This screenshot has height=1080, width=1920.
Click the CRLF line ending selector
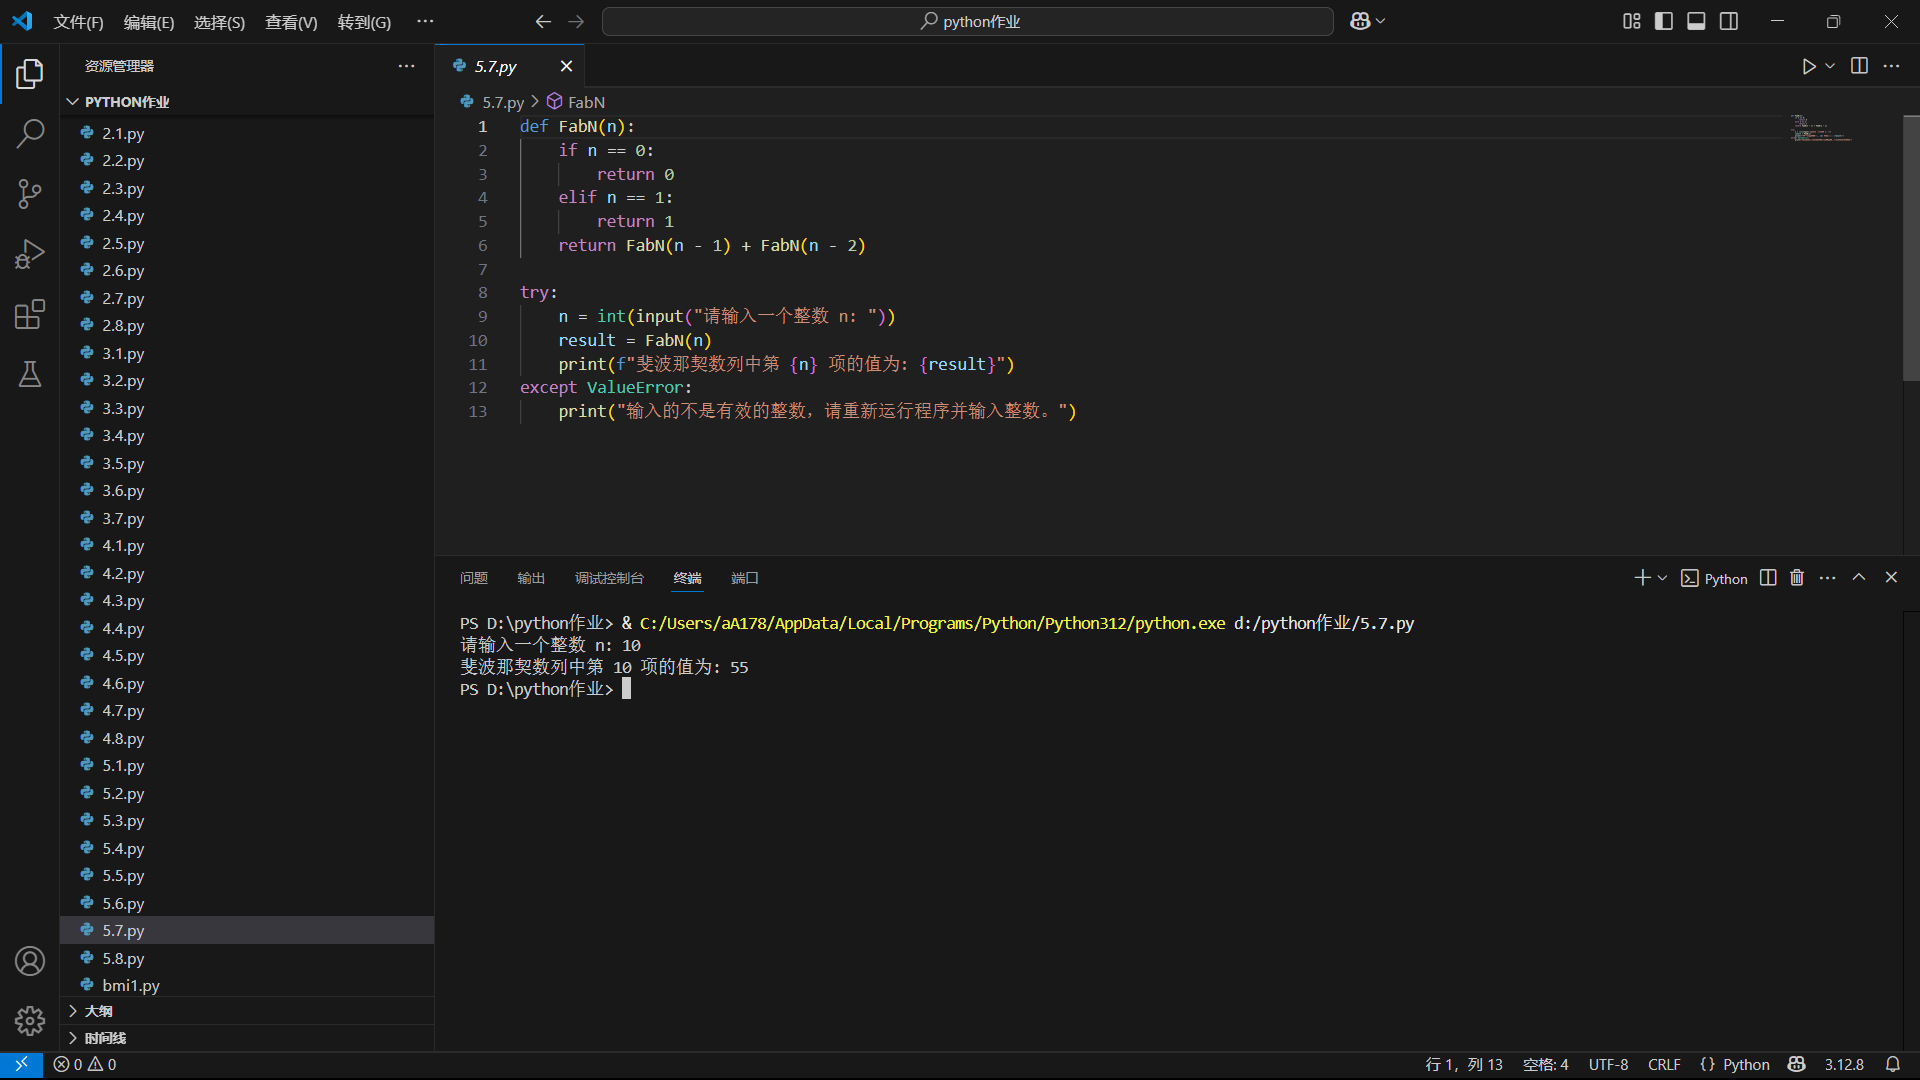(1664, 1064)
